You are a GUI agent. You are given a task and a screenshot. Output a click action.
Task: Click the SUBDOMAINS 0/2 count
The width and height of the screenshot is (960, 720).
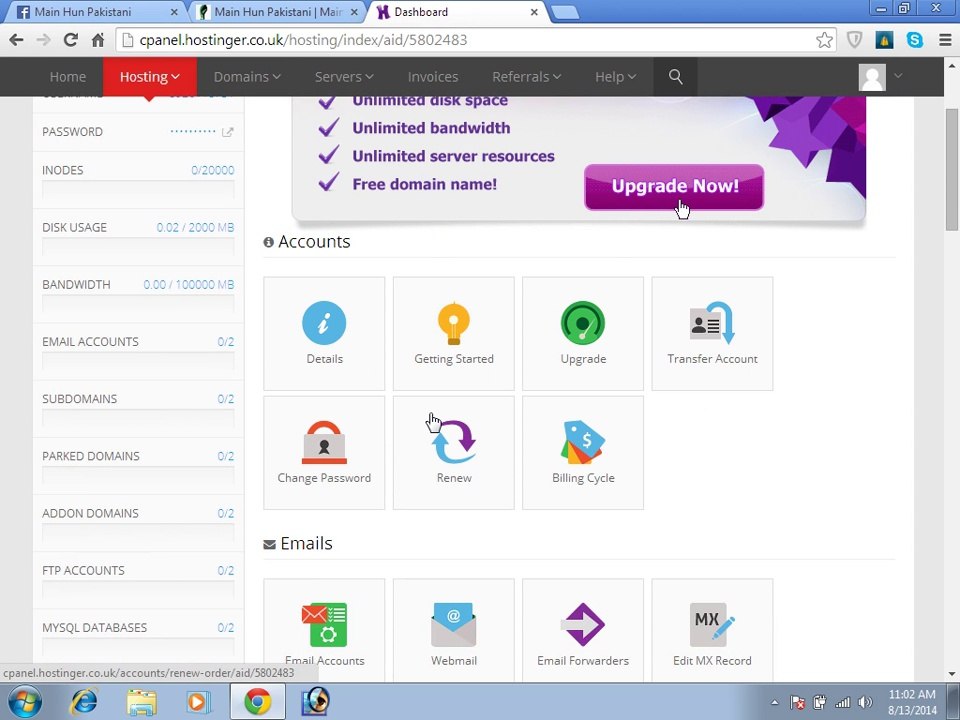(225, 399)
